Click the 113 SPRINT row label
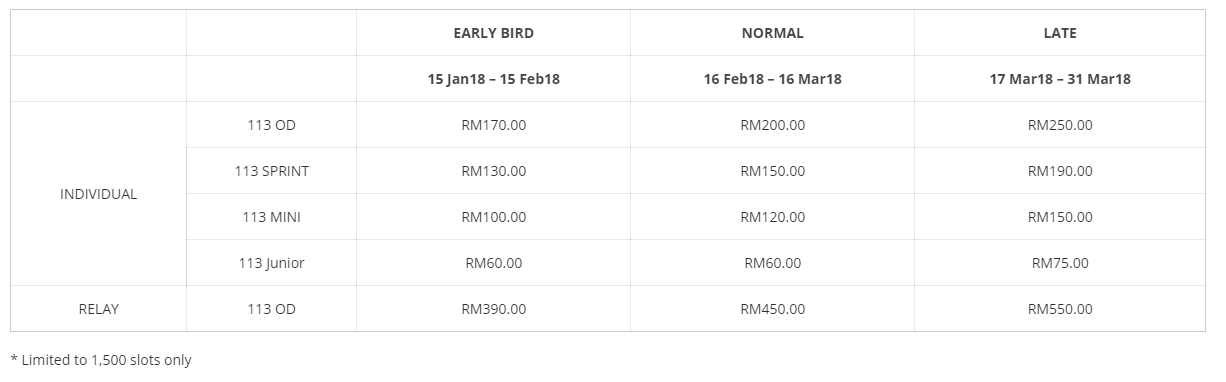1226x382 pixels. pos(271,171)
